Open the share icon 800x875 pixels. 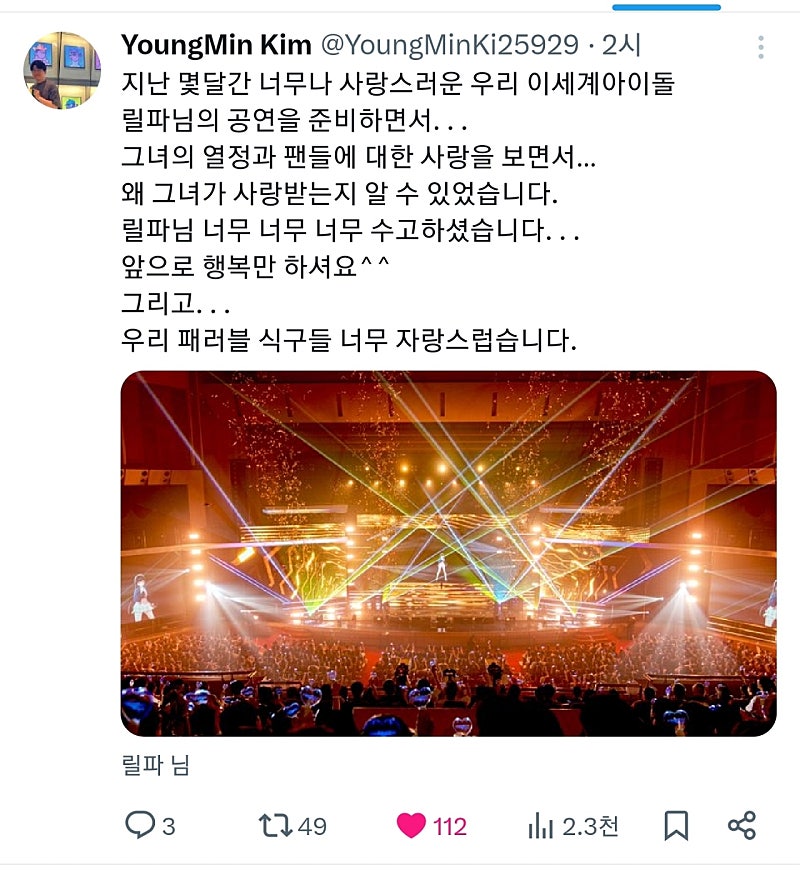(x=742, y=825)
